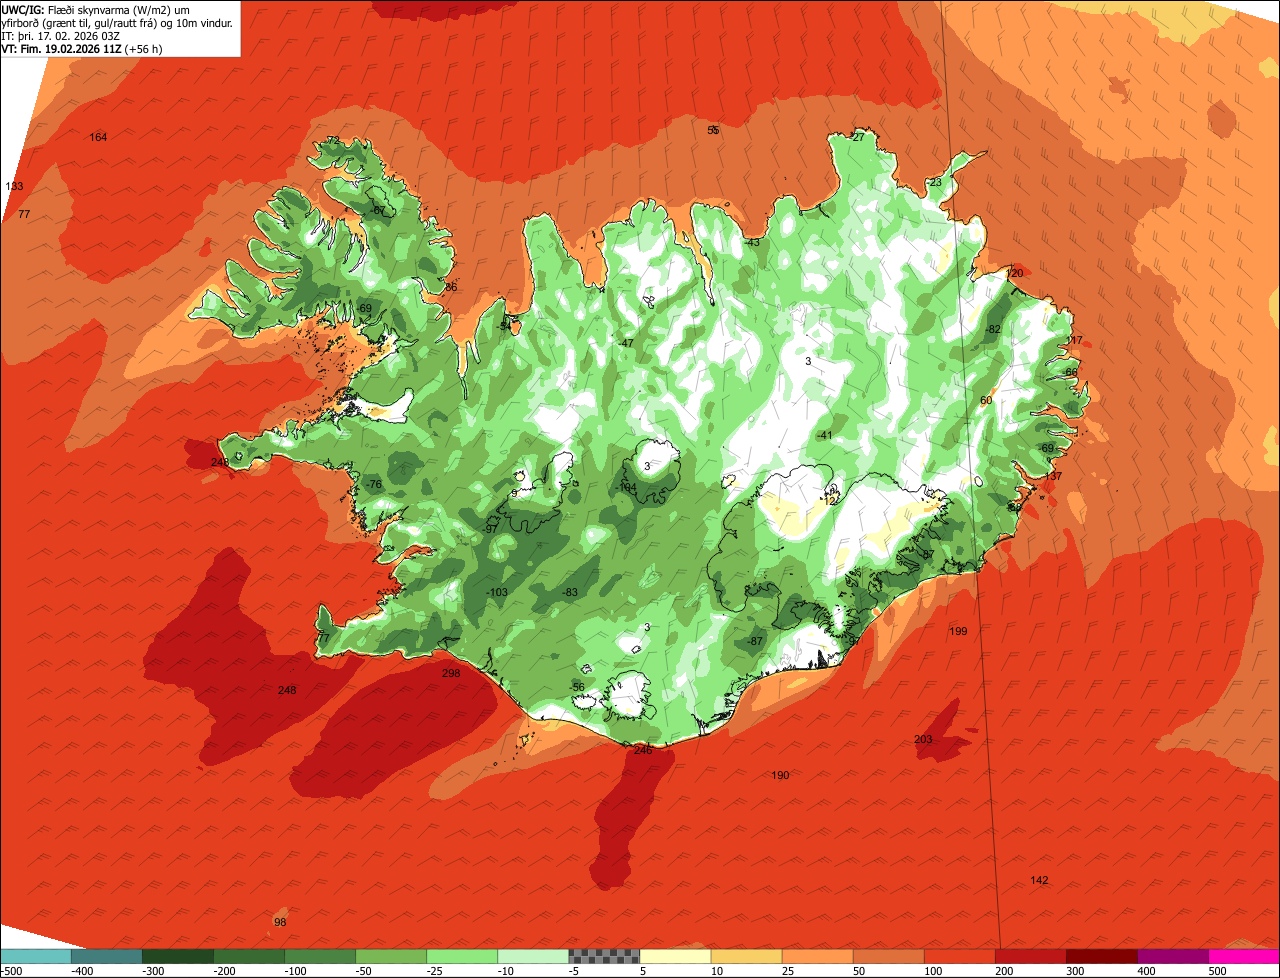This screenshot has width=1280, height=978.
Task: Select the dark maroon 300 to 400 swatch
Action: (x=1101, y=956)
